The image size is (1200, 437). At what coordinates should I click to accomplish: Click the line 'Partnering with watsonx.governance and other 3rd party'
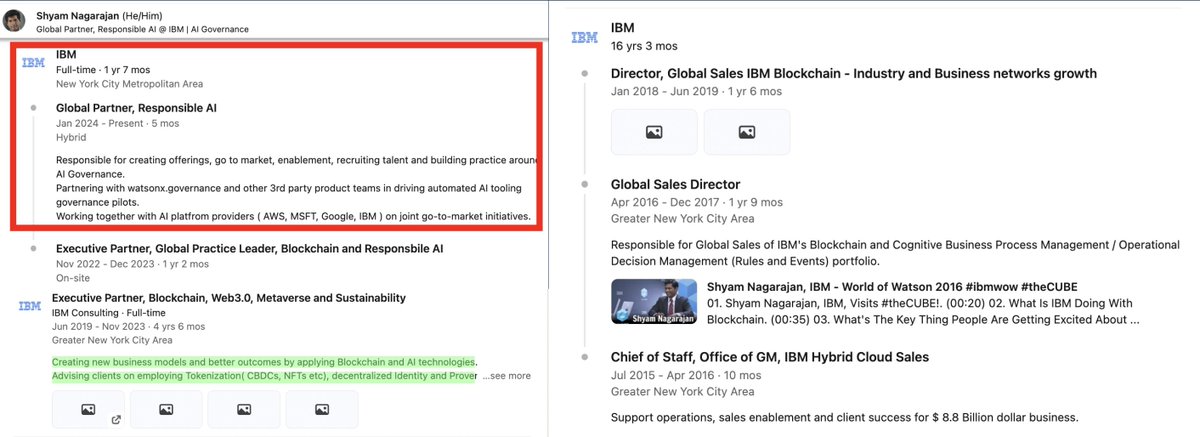tap(289, 188)
